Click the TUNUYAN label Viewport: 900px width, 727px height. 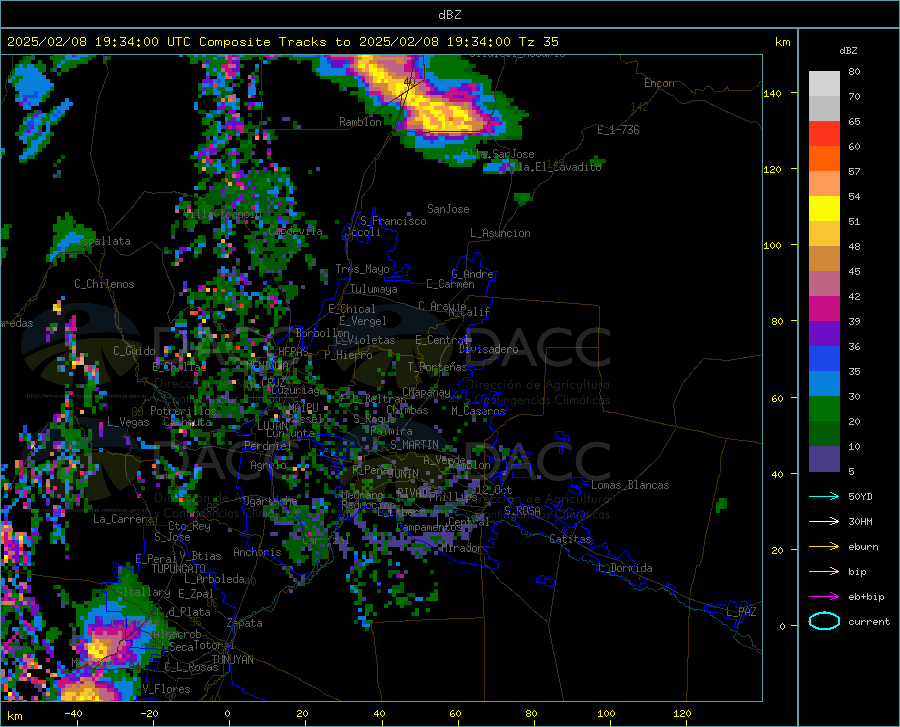tap(232, 660)
